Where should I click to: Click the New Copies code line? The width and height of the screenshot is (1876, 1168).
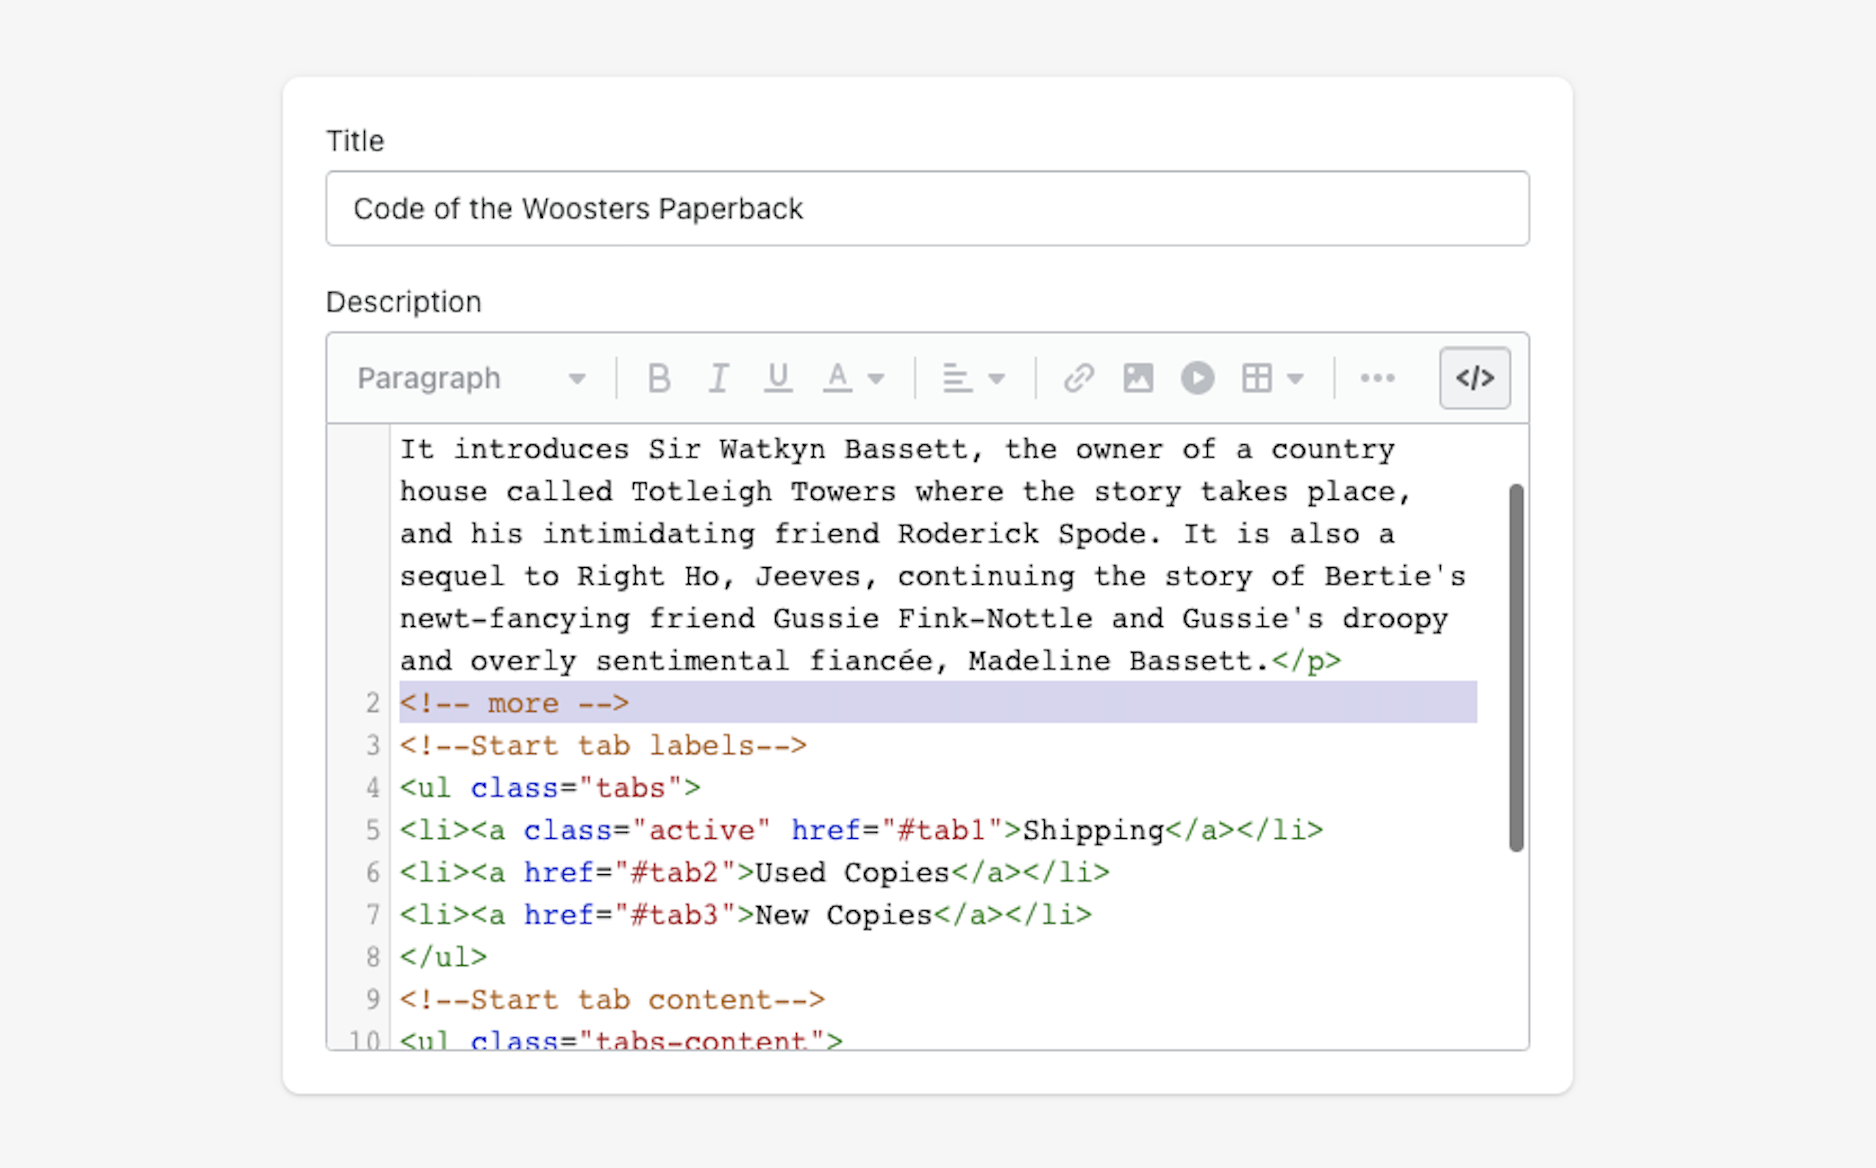coord(746,915)
